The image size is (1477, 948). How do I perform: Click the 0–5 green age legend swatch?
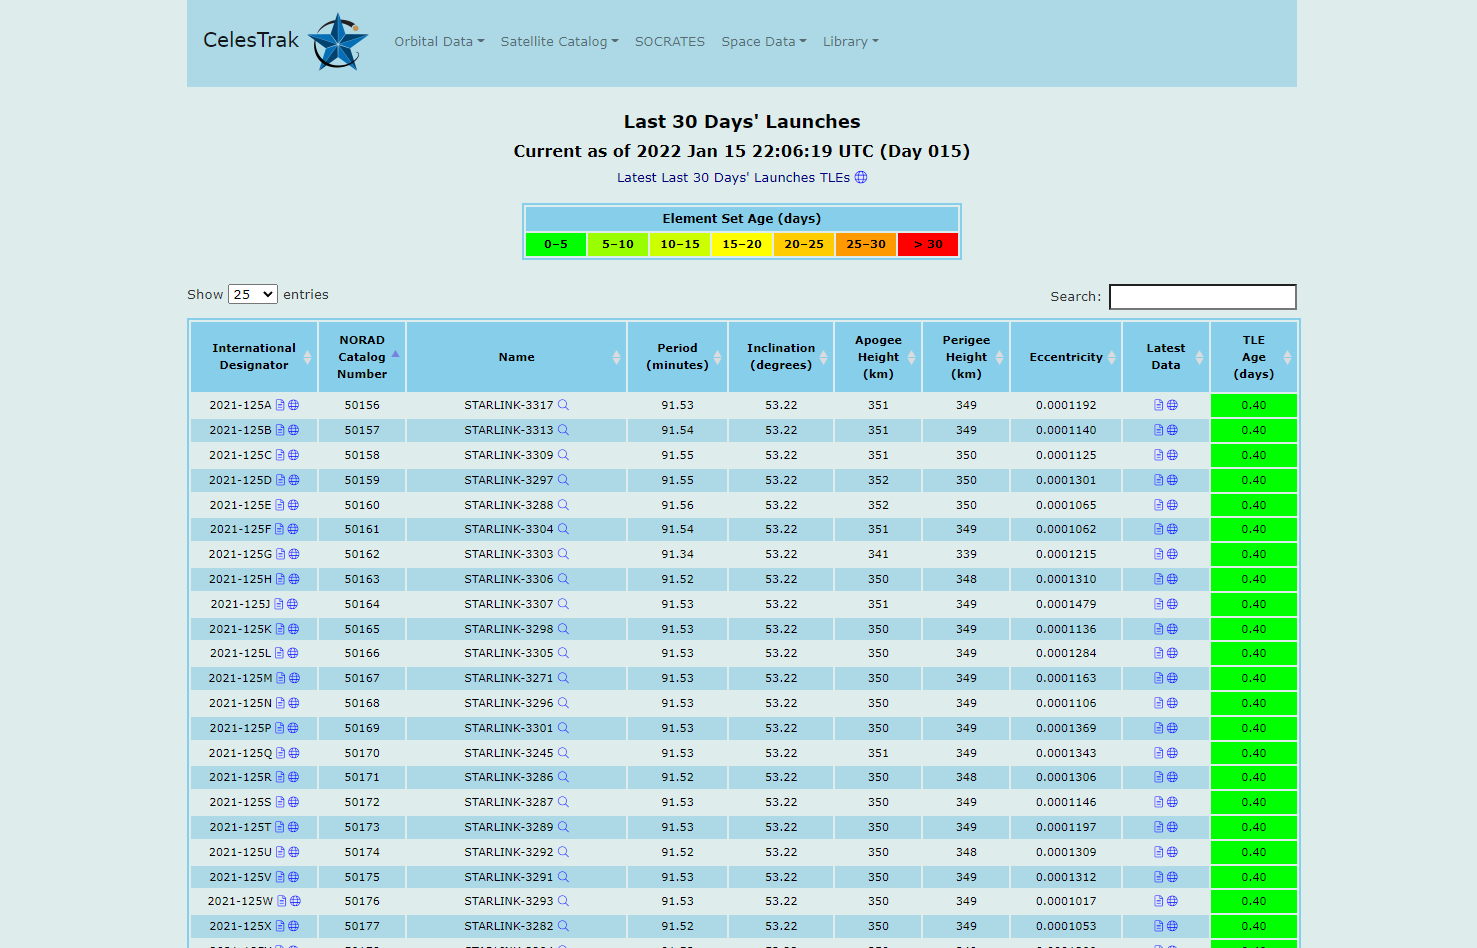(x=556, y=244)
